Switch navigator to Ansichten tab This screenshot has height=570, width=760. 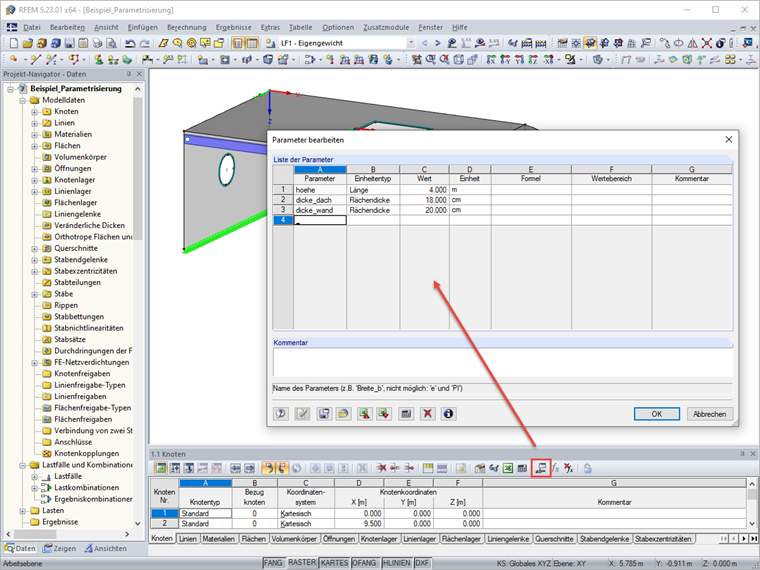[x=106, y=548]
